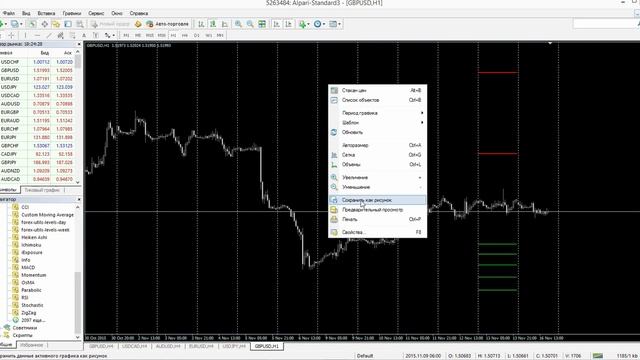The image size is (640, 360).
Task: Switch to Избранное tab in Navigator
Action: [31, 345]
